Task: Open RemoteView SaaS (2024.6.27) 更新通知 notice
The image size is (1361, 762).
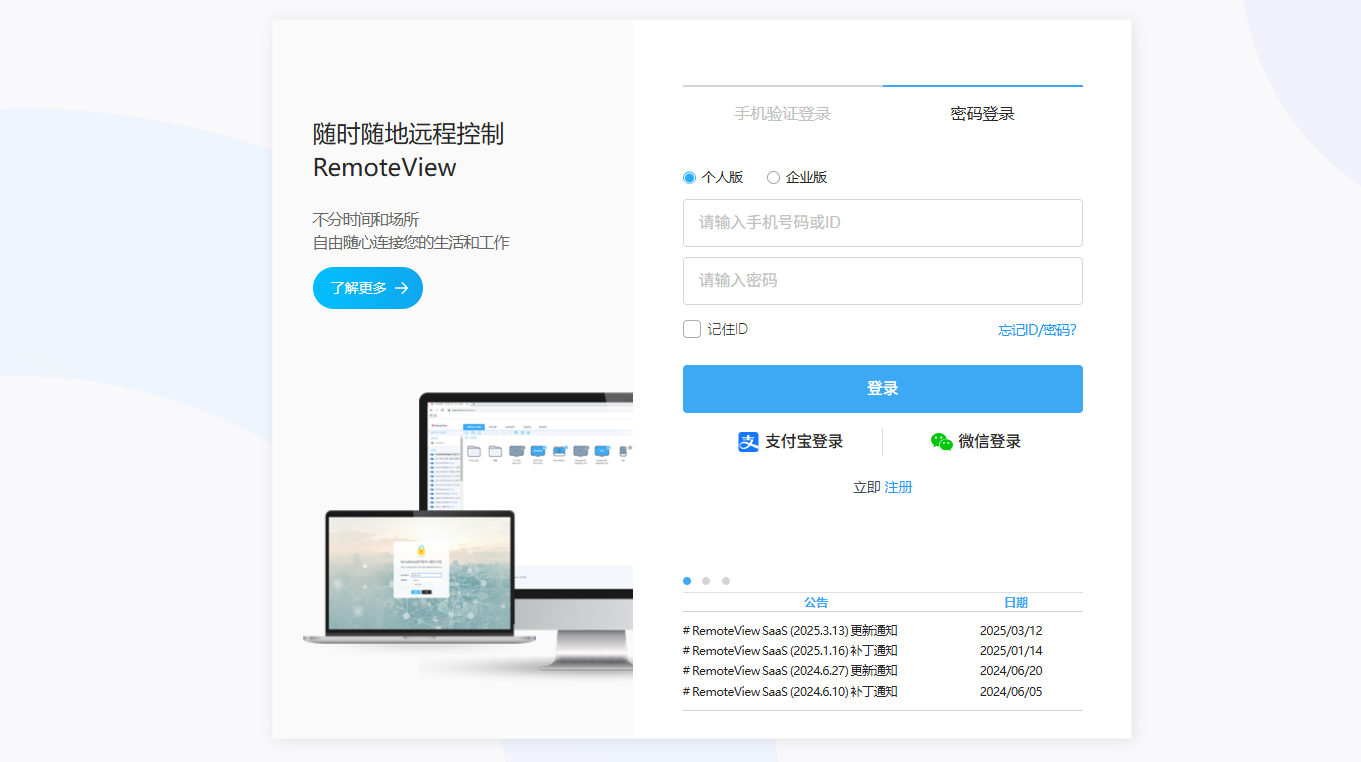Action: pos(790,671)
